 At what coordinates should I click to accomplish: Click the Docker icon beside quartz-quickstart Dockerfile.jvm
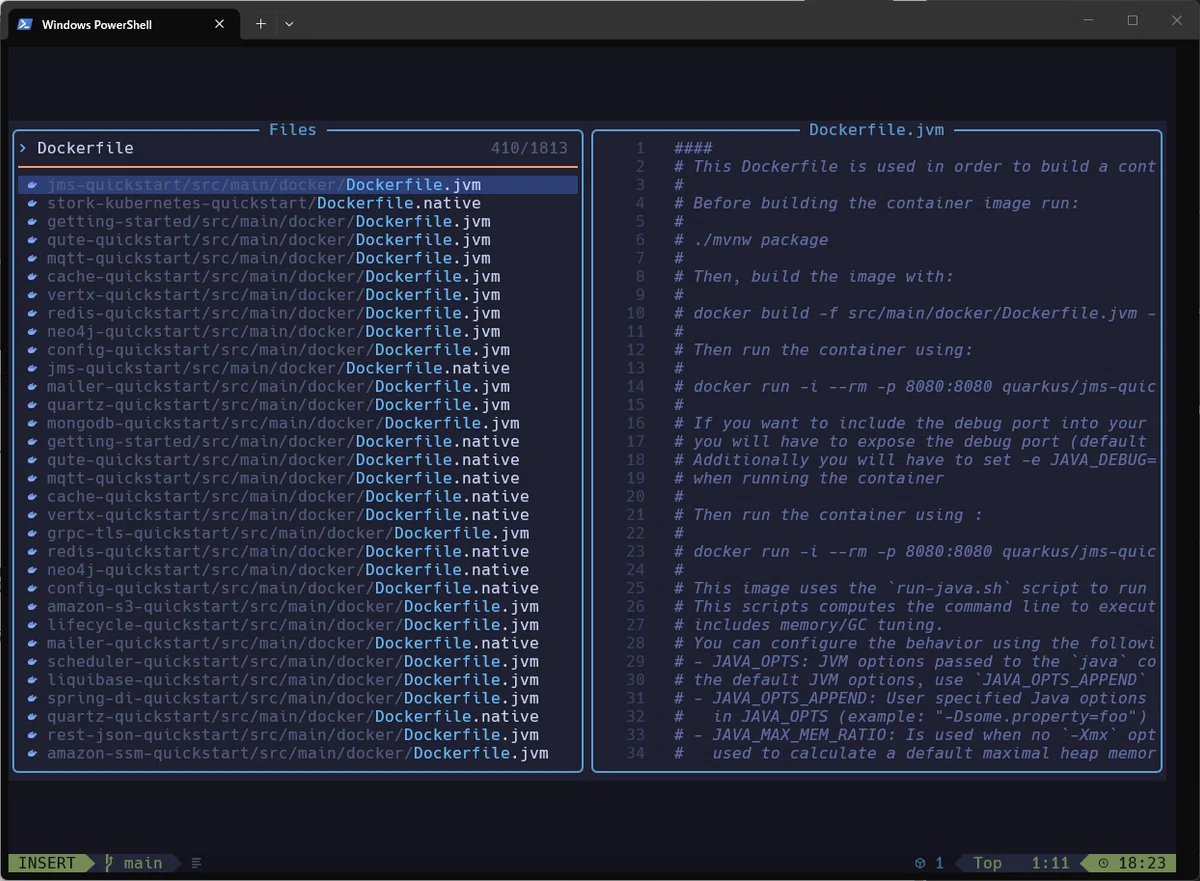33,405
